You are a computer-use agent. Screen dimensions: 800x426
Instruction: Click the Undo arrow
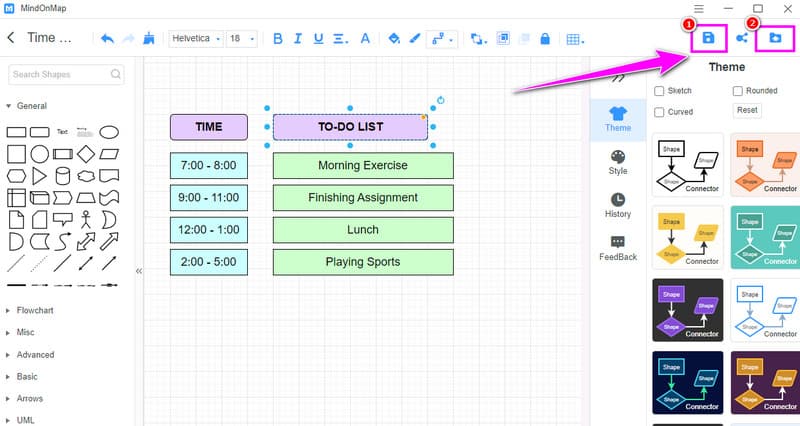[x=107, y=39]
